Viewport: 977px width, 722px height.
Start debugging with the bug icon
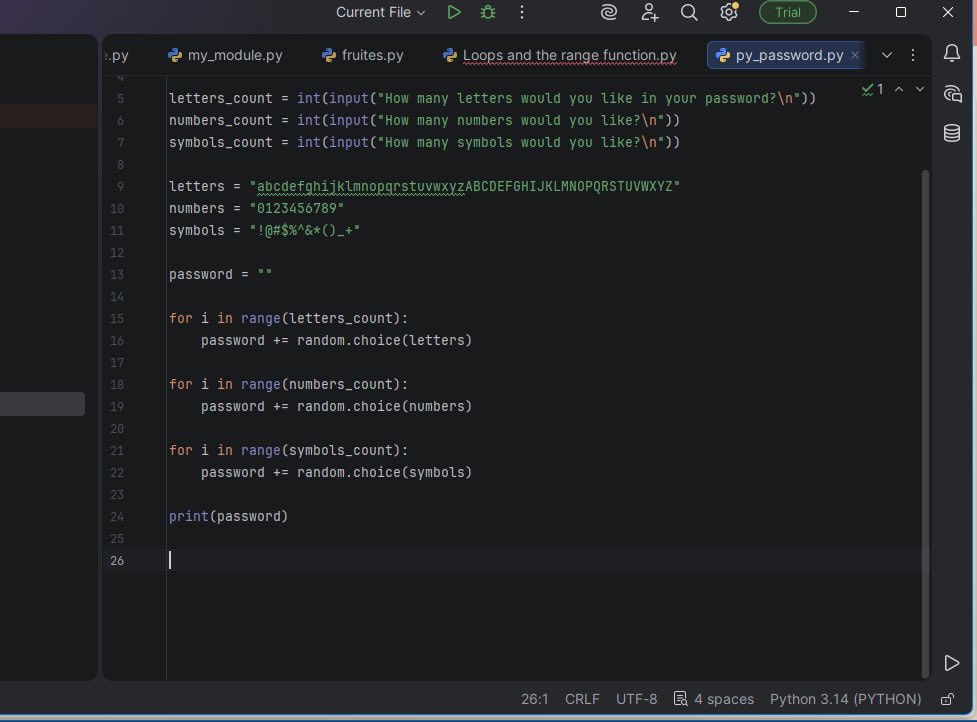(x=488, y=12)
